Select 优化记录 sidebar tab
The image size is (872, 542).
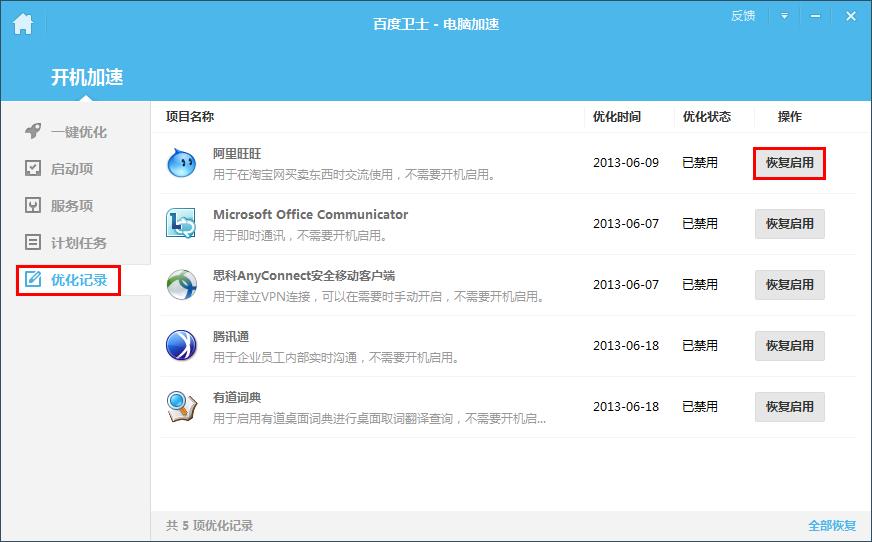(x=77, y=280)
